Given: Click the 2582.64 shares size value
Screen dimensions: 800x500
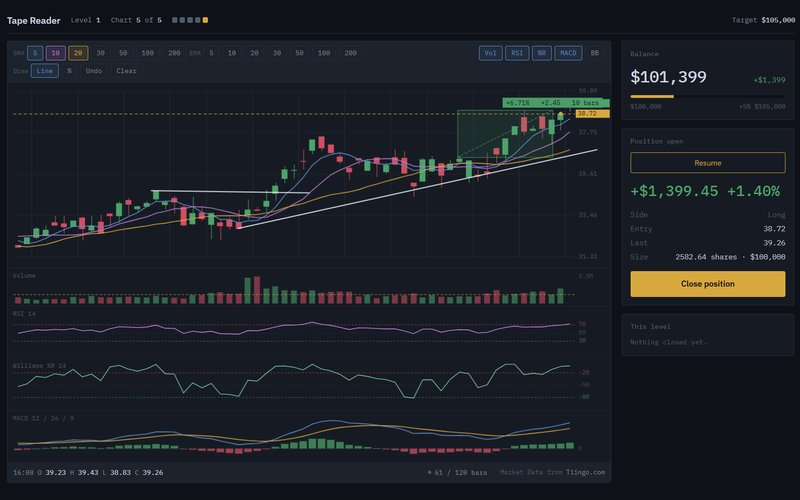Looking at the screenshot, I should [706, 257].
